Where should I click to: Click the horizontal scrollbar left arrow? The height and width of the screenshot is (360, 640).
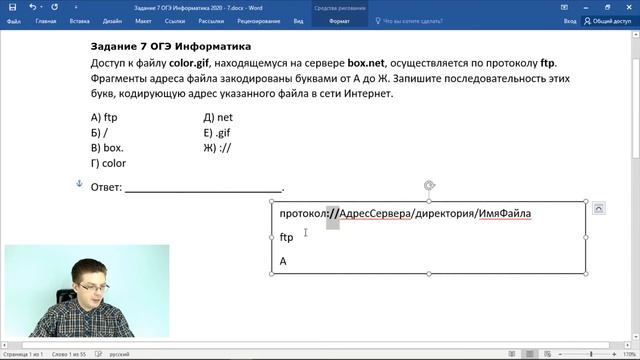(4, 345)
